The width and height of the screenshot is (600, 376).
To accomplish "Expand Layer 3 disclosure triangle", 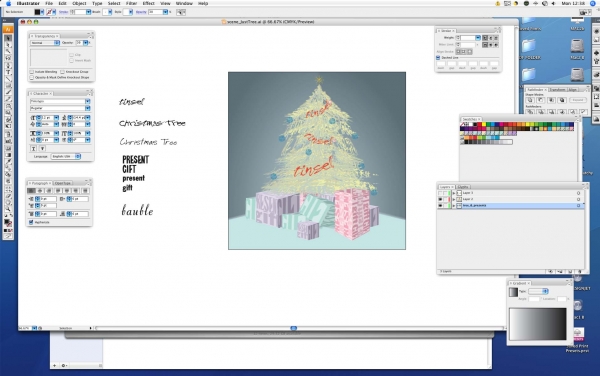I will click(x=454, y=193).
